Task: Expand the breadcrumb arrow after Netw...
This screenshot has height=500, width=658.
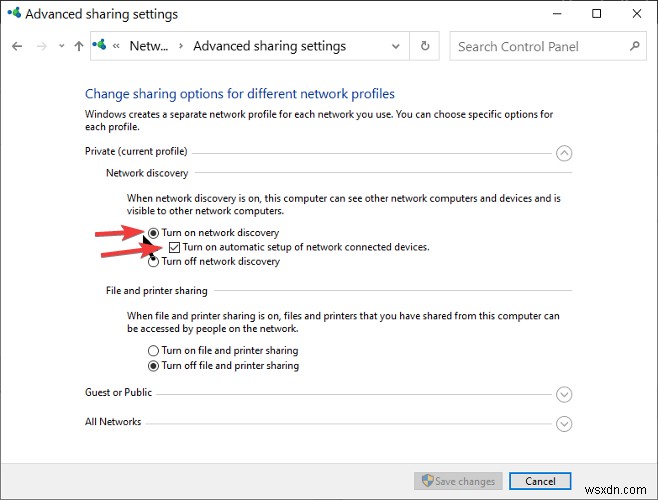Action: 181,46
